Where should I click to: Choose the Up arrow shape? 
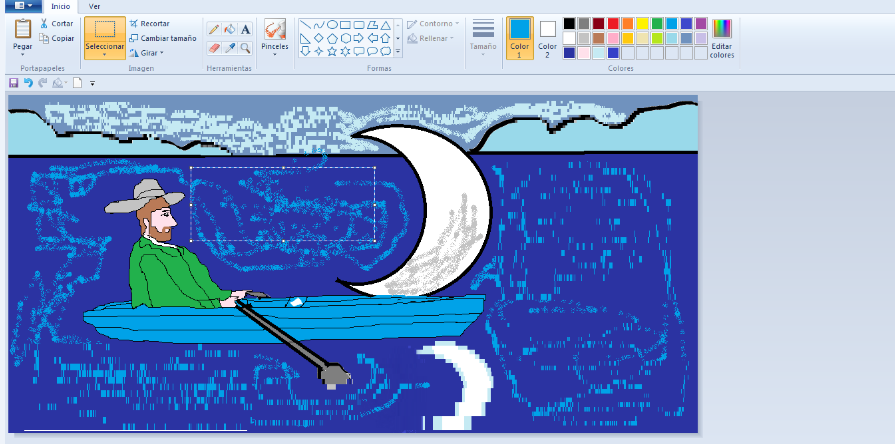[x=386, y=38]
